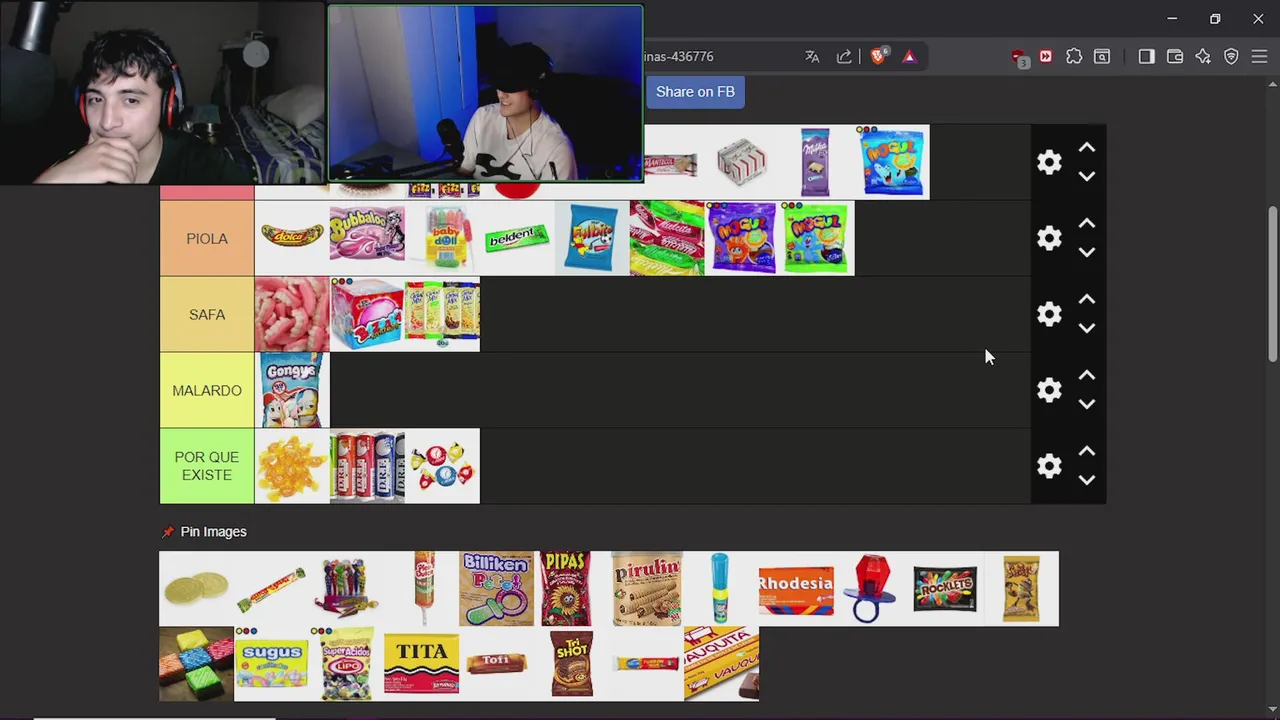Open settings gear for POR QUE EXISTE row

(1049, 466)
